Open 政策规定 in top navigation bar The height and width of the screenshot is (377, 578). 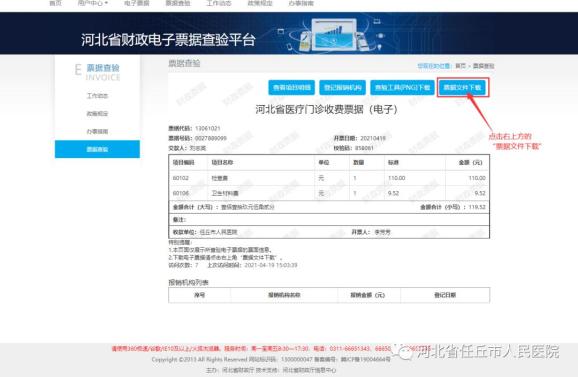tap(260, 3)
